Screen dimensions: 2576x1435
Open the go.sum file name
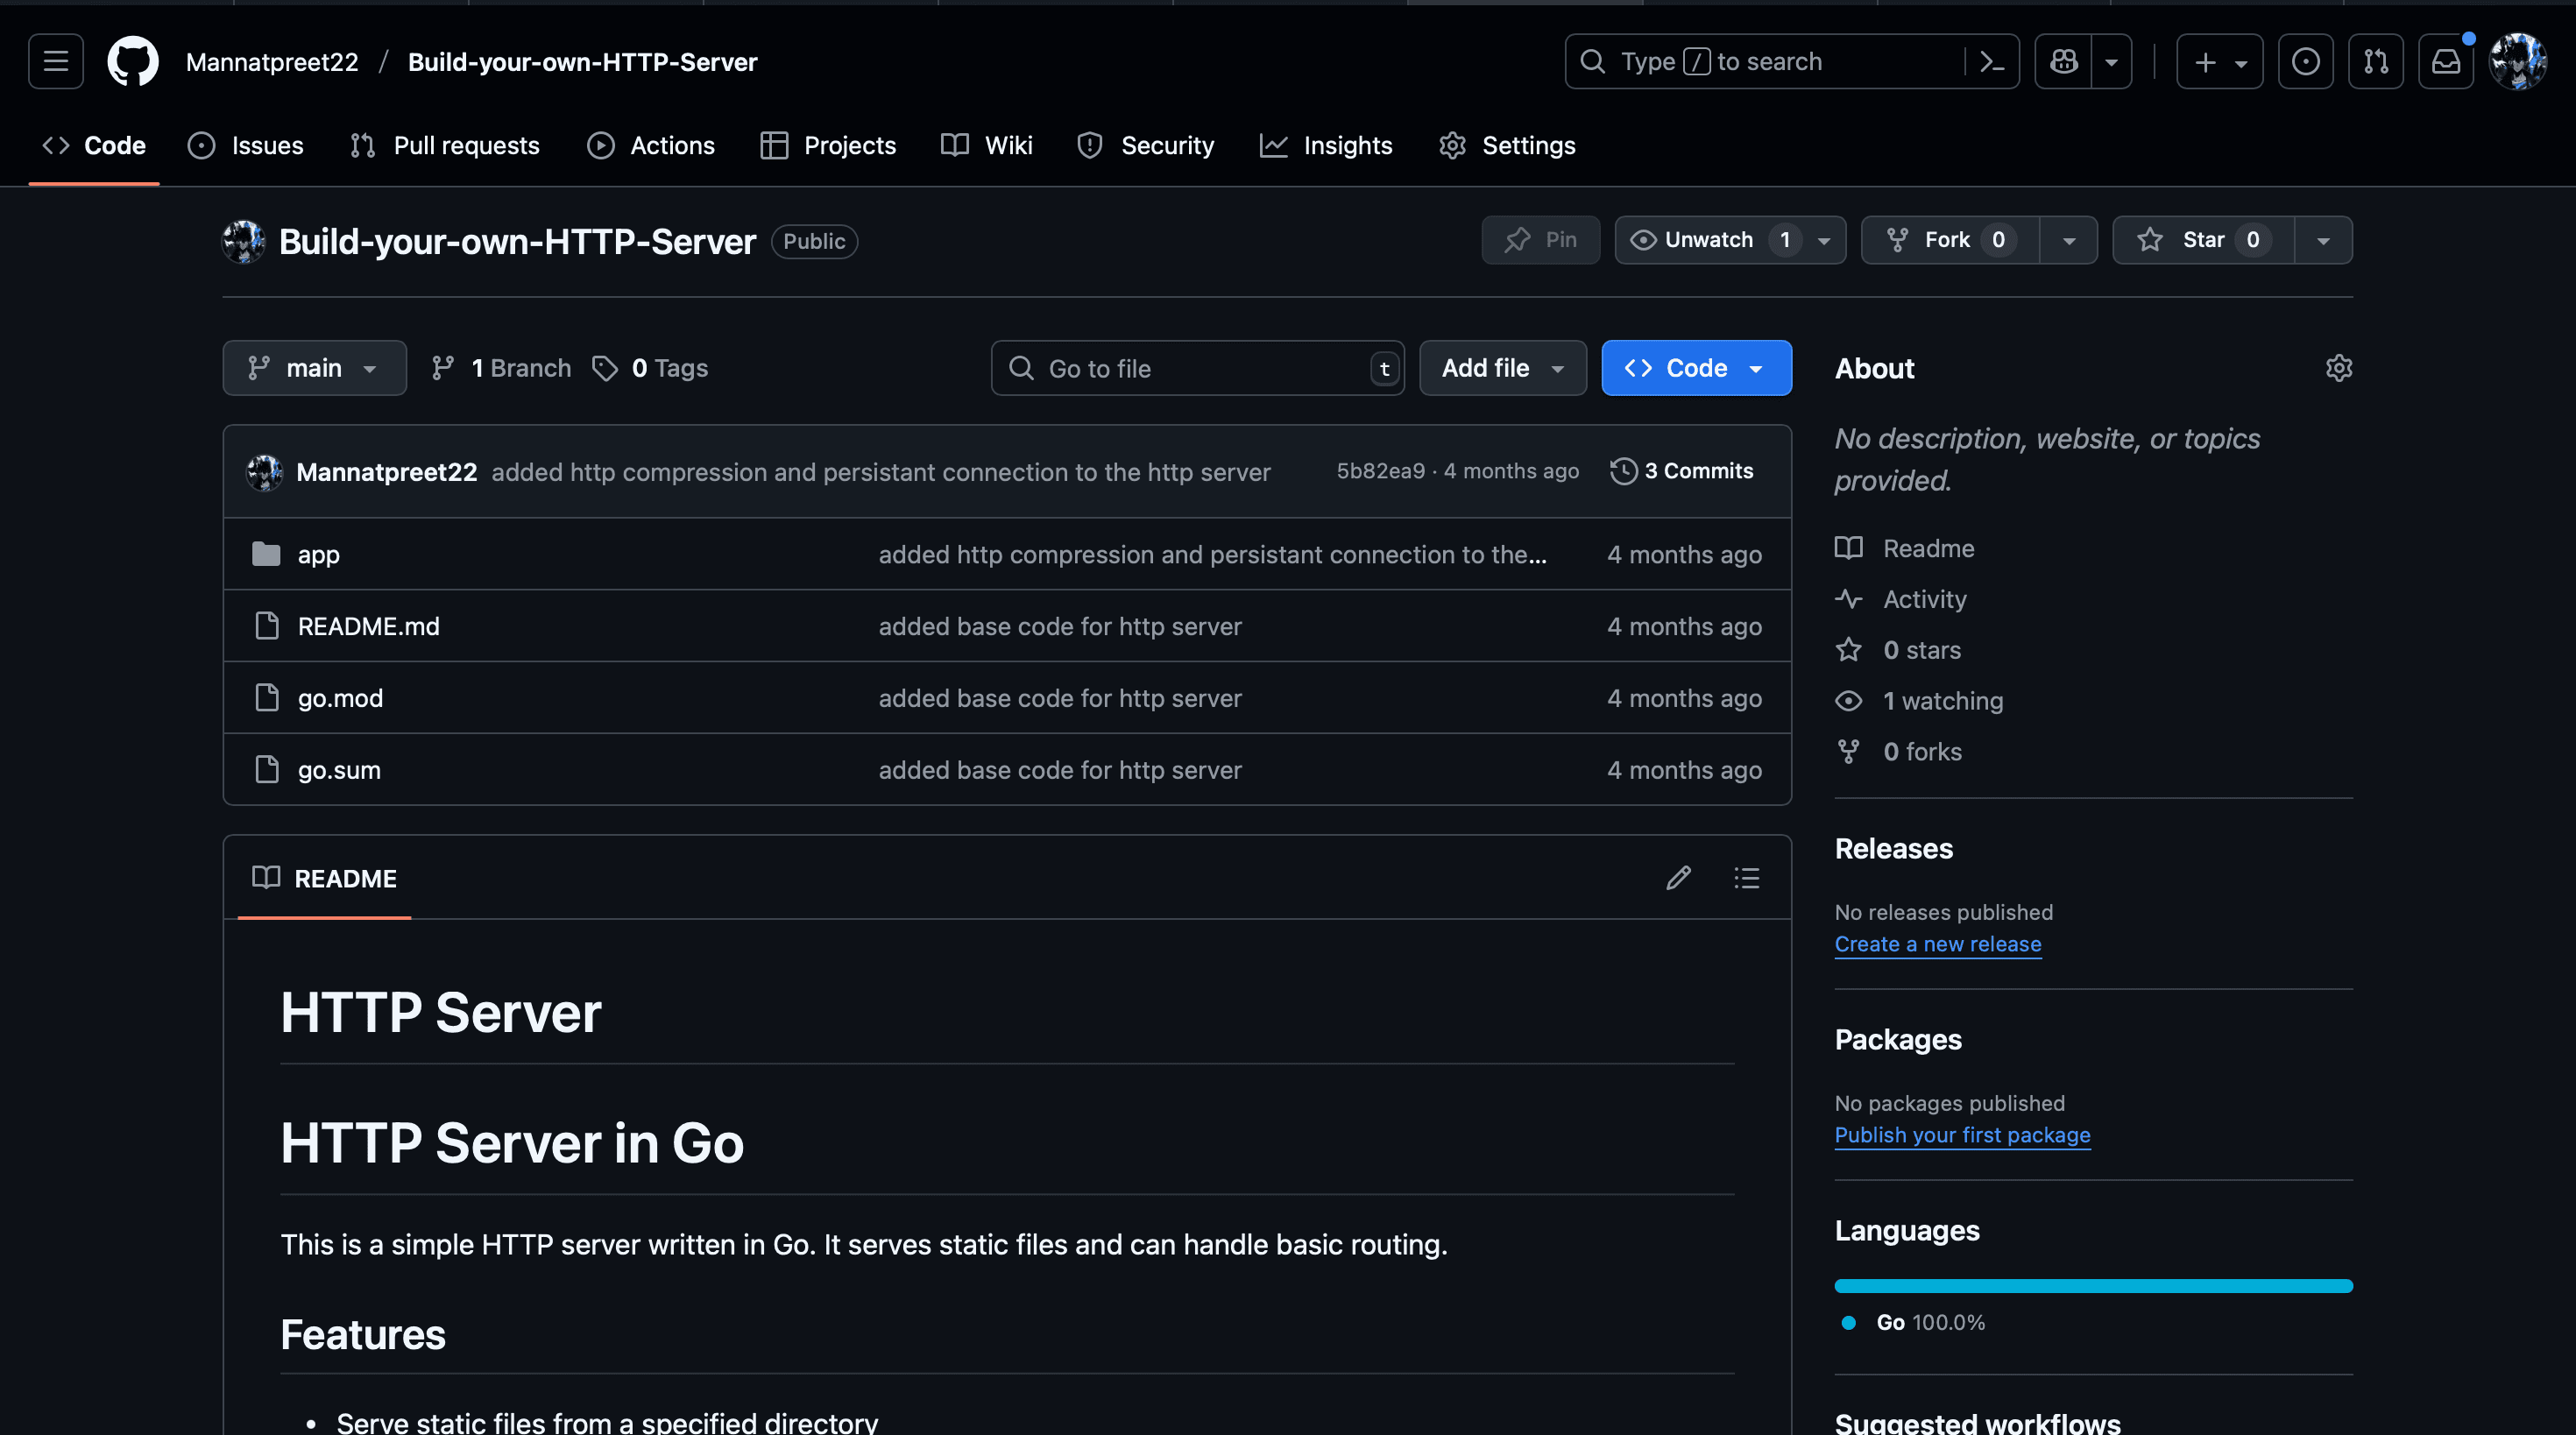pyautogui.click(x=339, y=770)
